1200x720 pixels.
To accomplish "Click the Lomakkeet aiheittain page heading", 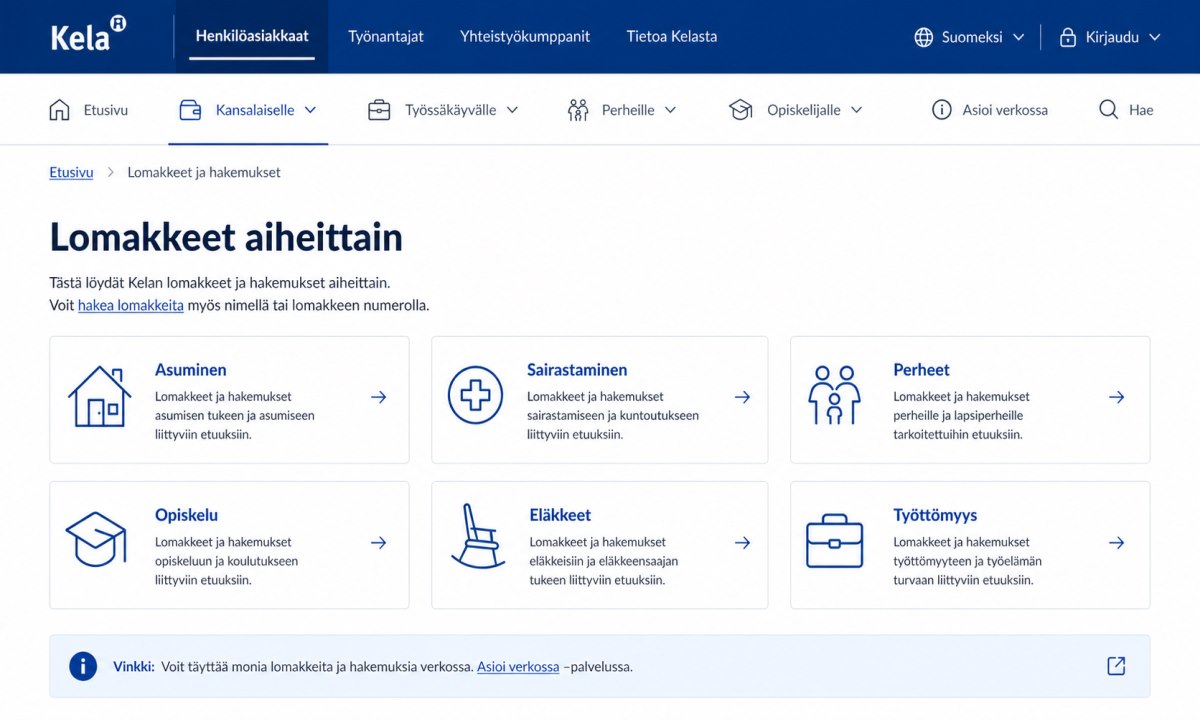I will coord(226,237).
